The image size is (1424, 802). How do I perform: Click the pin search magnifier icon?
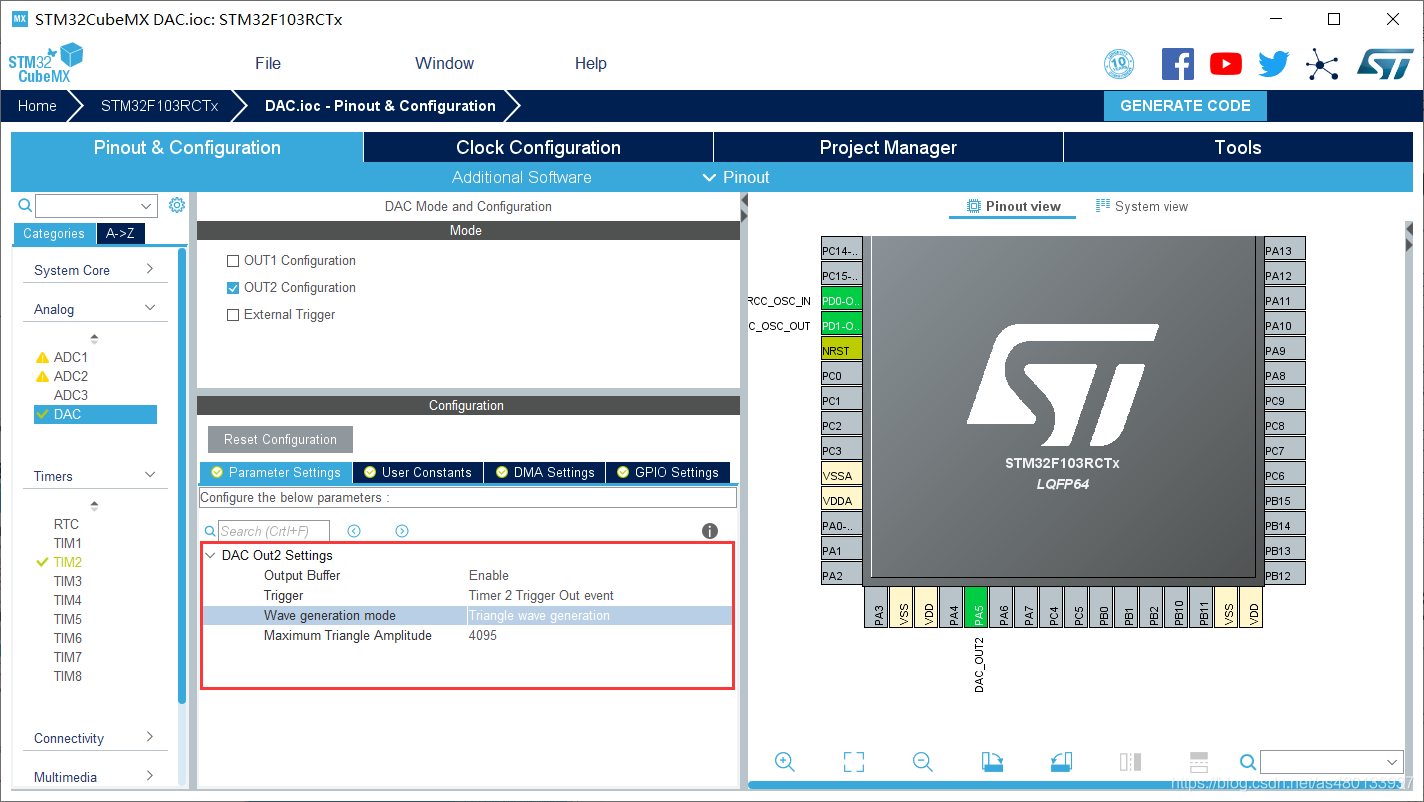pyautogui.click(x=1248, y=762)
